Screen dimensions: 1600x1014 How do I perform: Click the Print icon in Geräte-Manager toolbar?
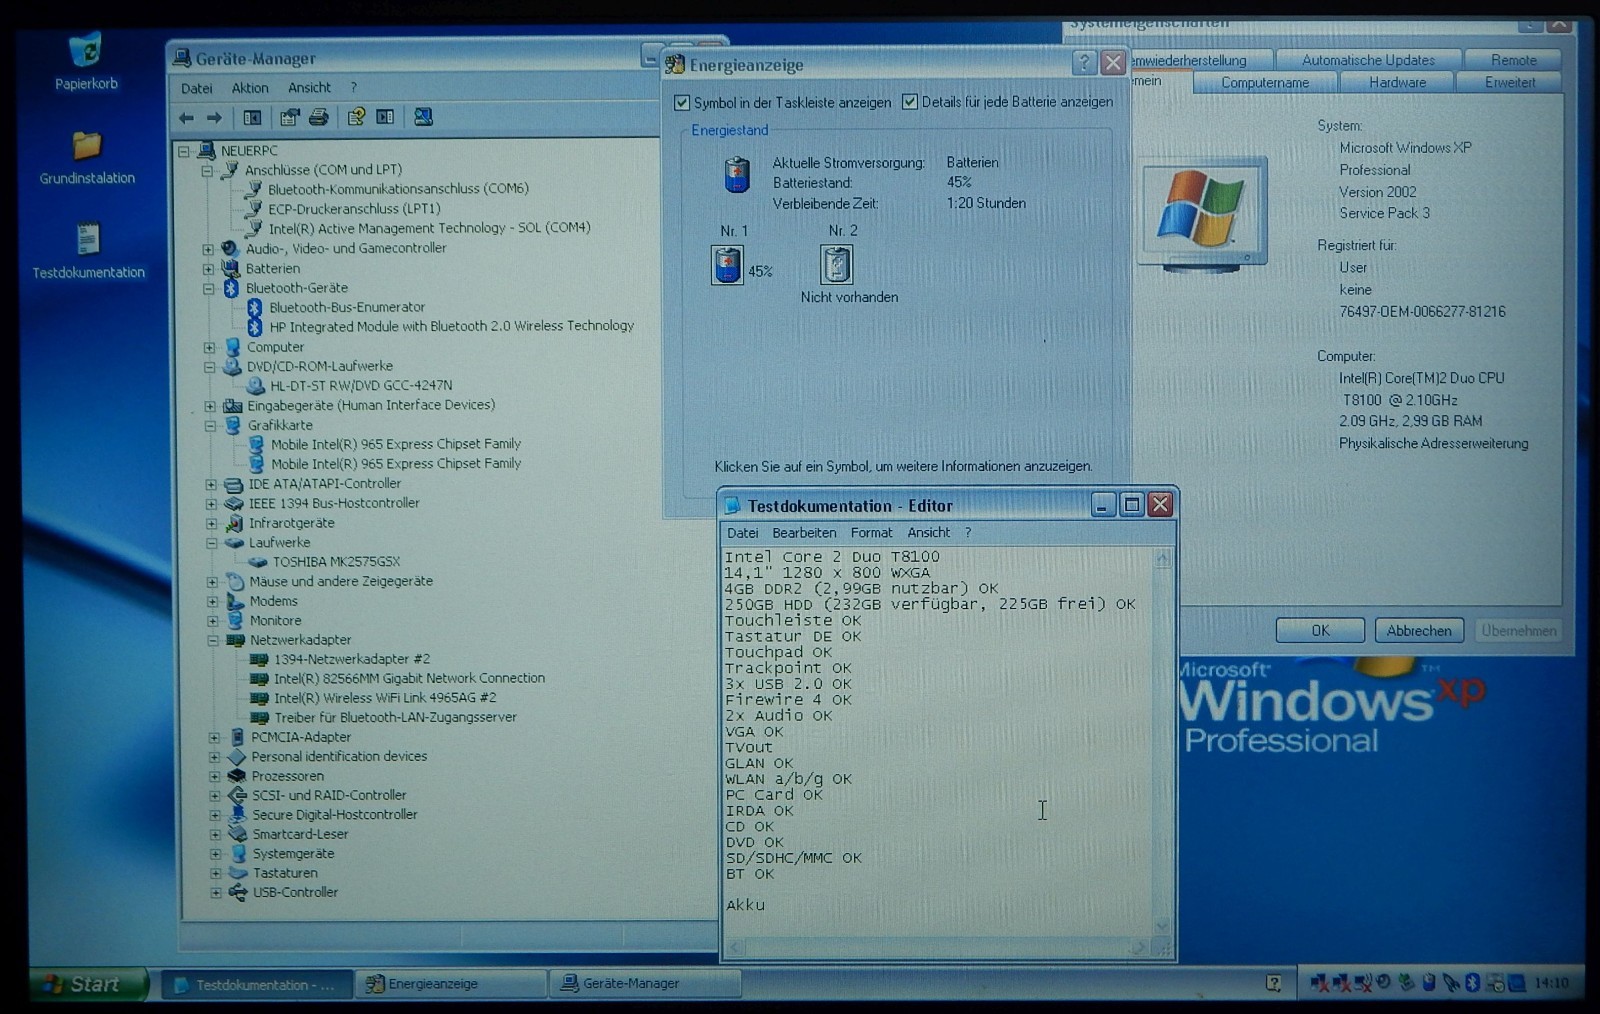coord(319,118)
